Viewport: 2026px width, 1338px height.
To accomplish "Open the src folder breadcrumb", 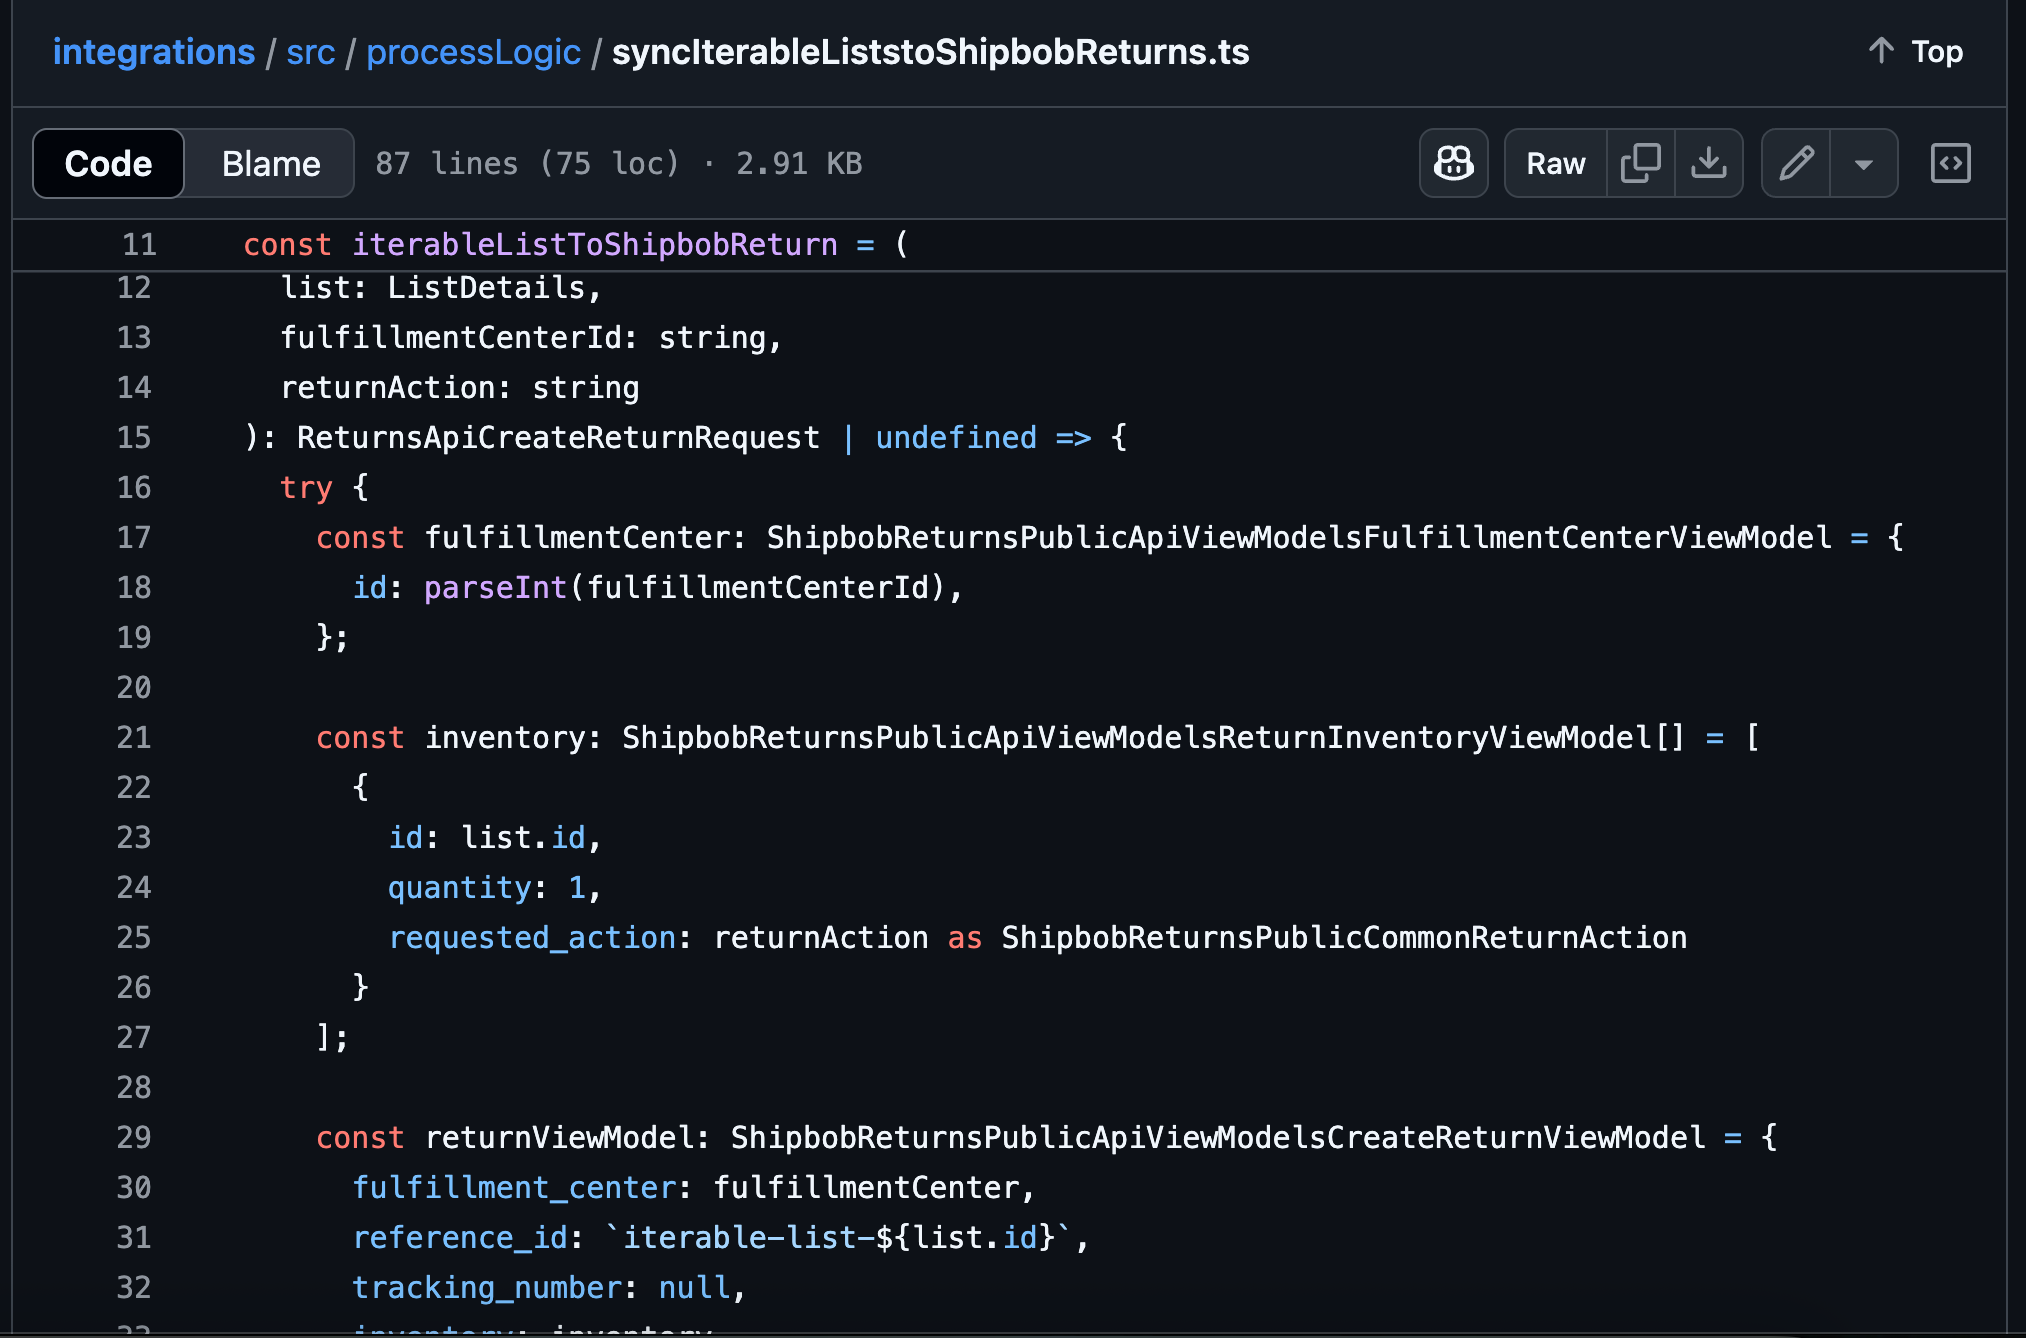I will click(310, 52).
